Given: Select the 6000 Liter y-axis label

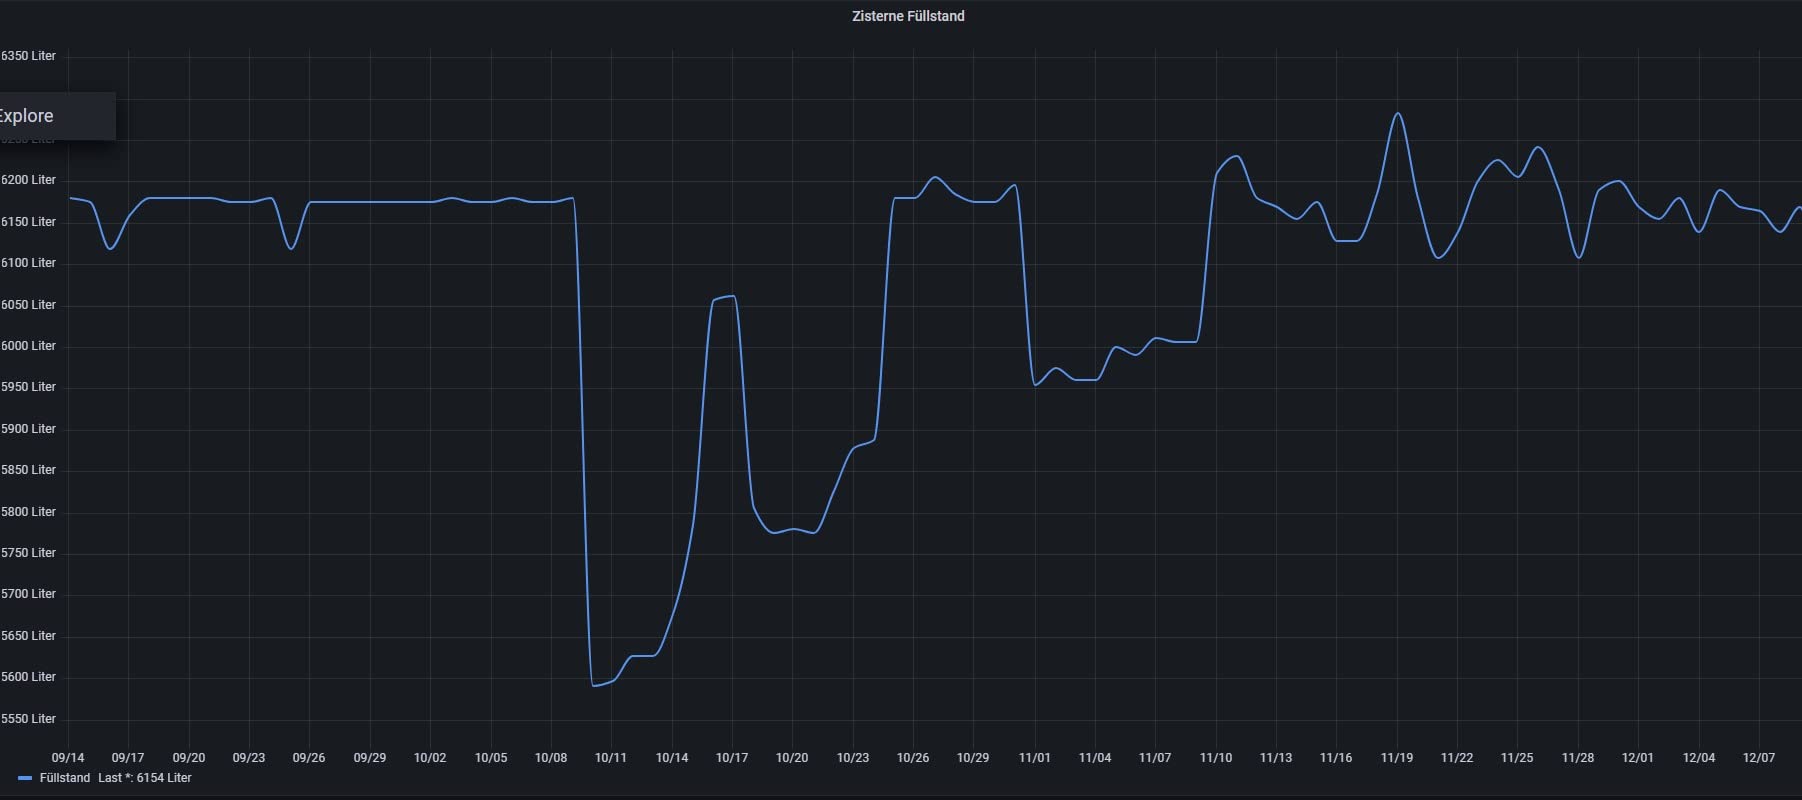Looking at the screenshot, I should pos(28,346).
